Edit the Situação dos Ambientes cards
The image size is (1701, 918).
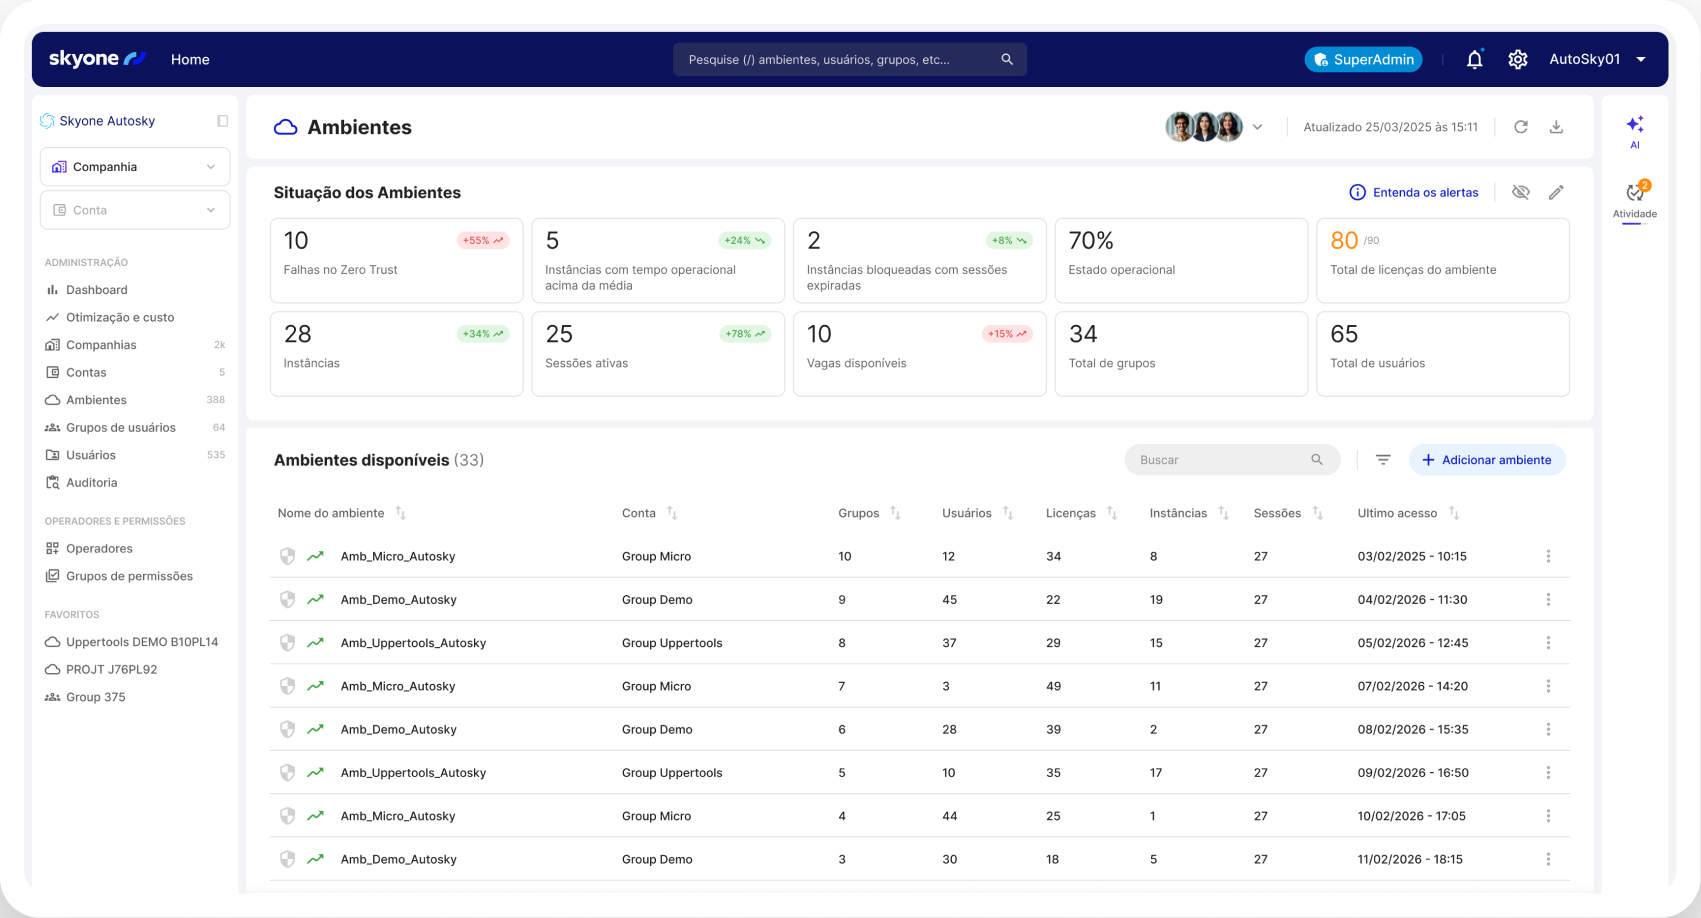point(1556,192)
